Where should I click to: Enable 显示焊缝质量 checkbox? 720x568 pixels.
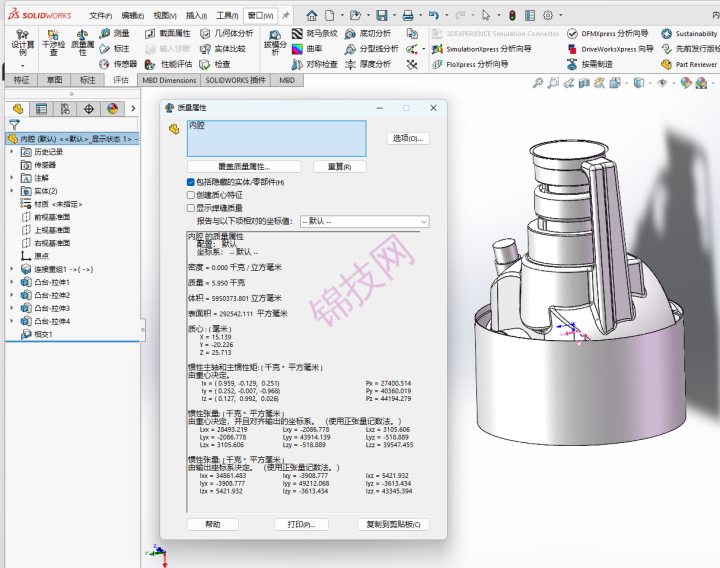pos(191,208)
